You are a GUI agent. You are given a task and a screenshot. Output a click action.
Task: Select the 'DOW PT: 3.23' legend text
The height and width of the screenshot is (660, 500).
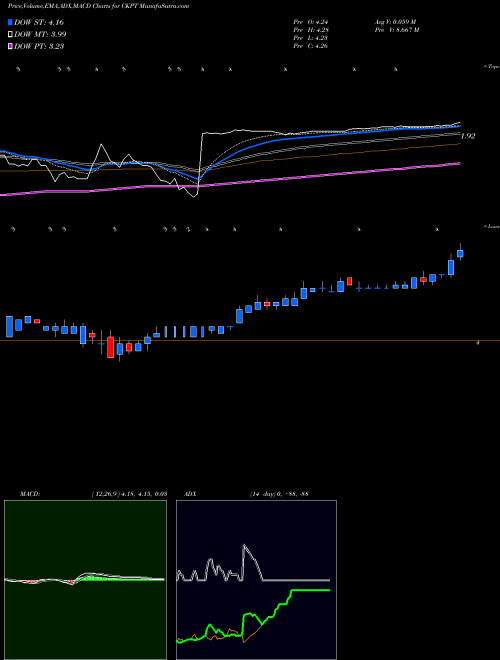(x=39, y=46)
